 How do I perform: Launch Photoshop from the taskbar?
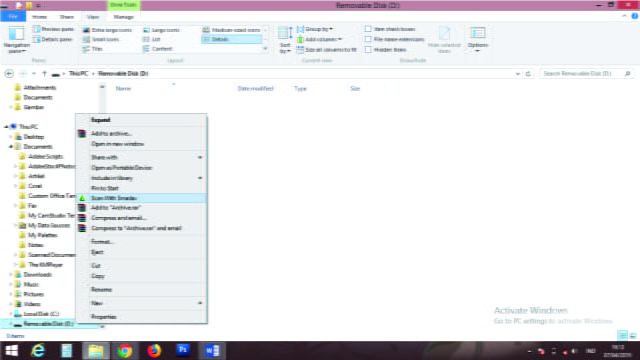click(x=183, y=350)
